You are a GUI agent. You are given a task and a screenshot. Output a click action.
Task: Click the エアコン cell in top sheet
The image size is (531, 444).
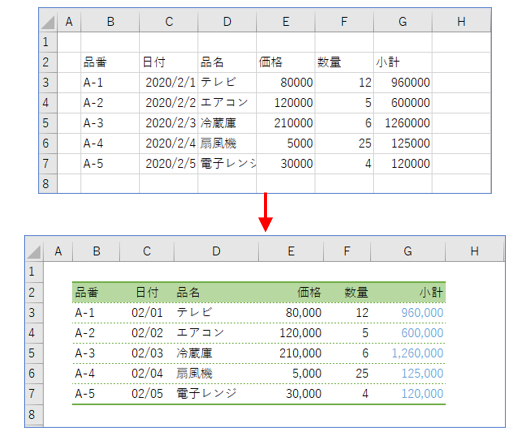click(x=227, y=103)
